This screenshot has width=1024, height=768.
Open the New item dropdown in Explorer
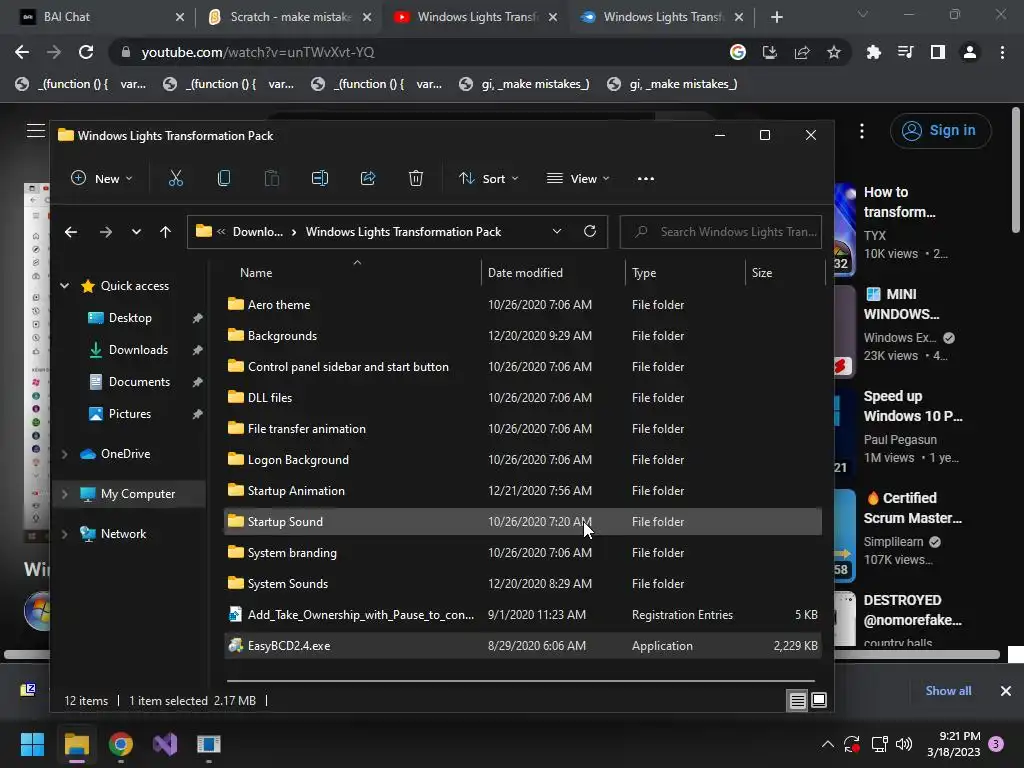(x=101, y=178)
